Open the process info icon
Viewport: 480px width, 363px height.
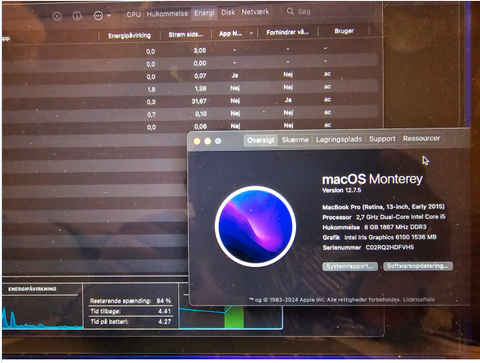[x=77, y=16]
